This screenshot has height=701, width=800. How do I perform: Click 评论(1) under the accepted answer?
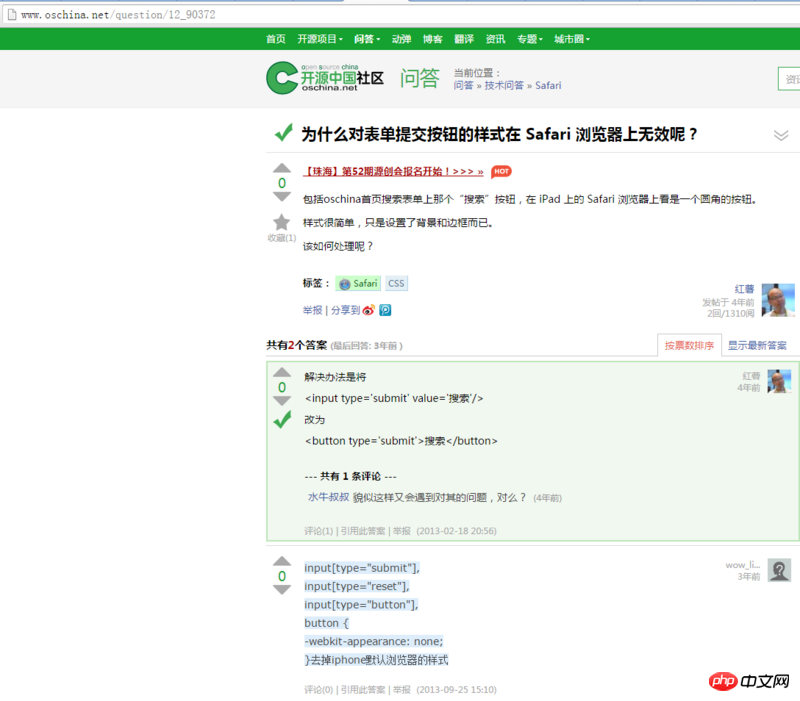[318, 531]
